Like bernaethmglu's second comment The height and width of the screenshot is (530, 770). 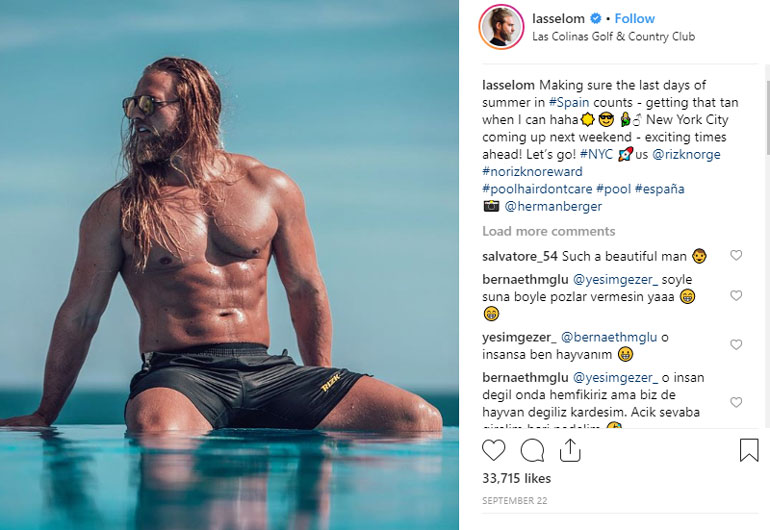point(736,402)
